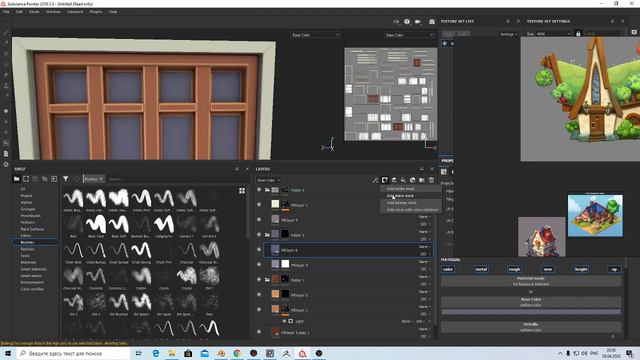
Task: Toggle the color channel button in Material
Action: [x=448, y=269]
